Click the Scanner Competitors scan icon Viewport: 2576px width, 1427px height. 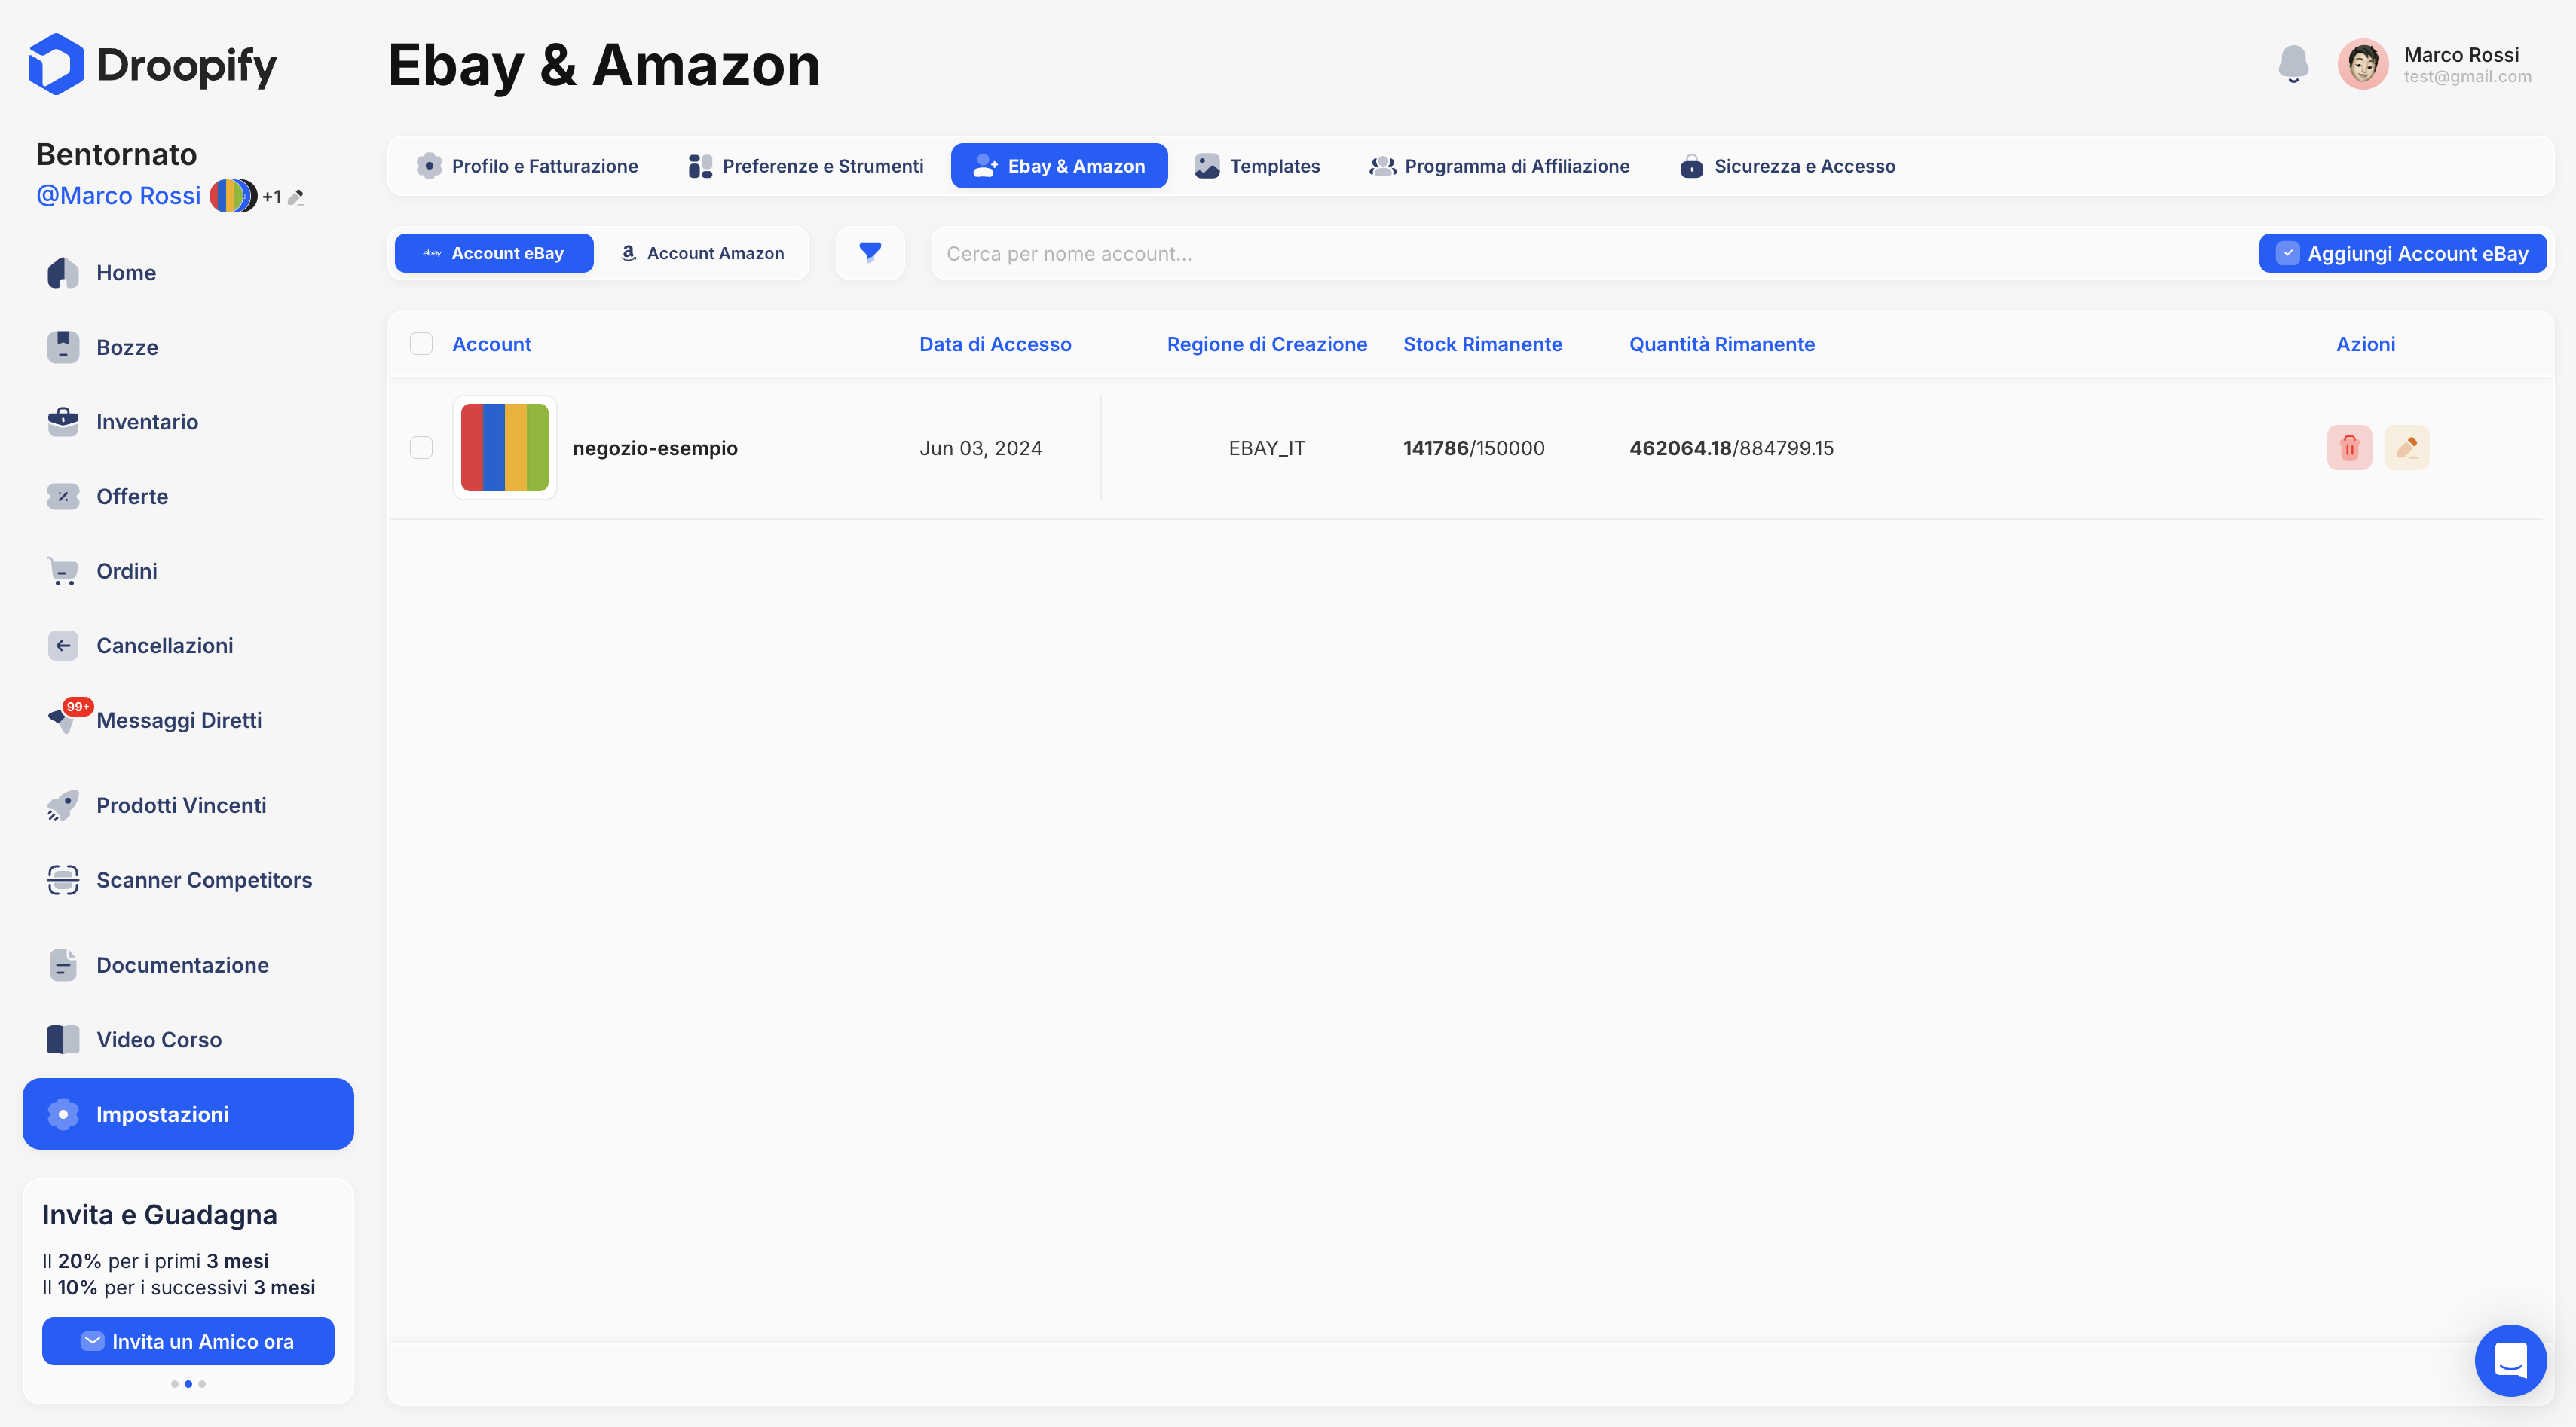(x=63, y=880)
